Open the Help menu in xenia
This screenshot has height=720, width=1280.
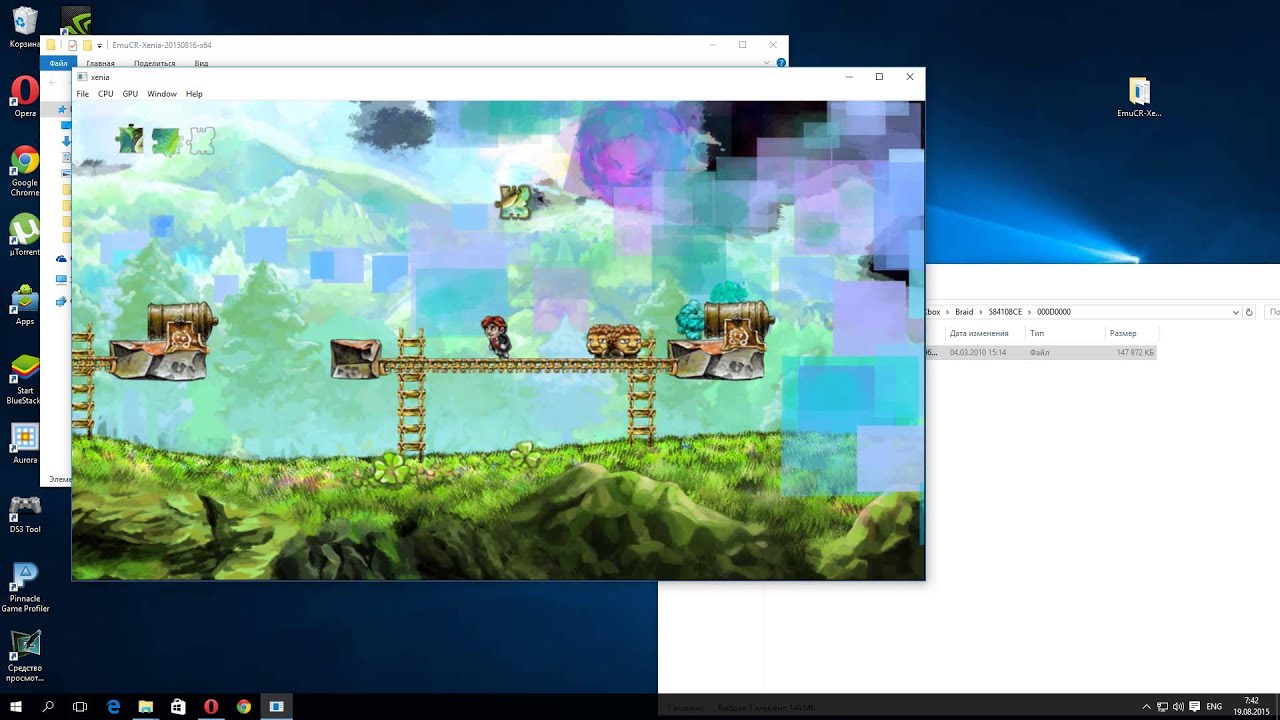pyautogui.click(x=194, y=94)
